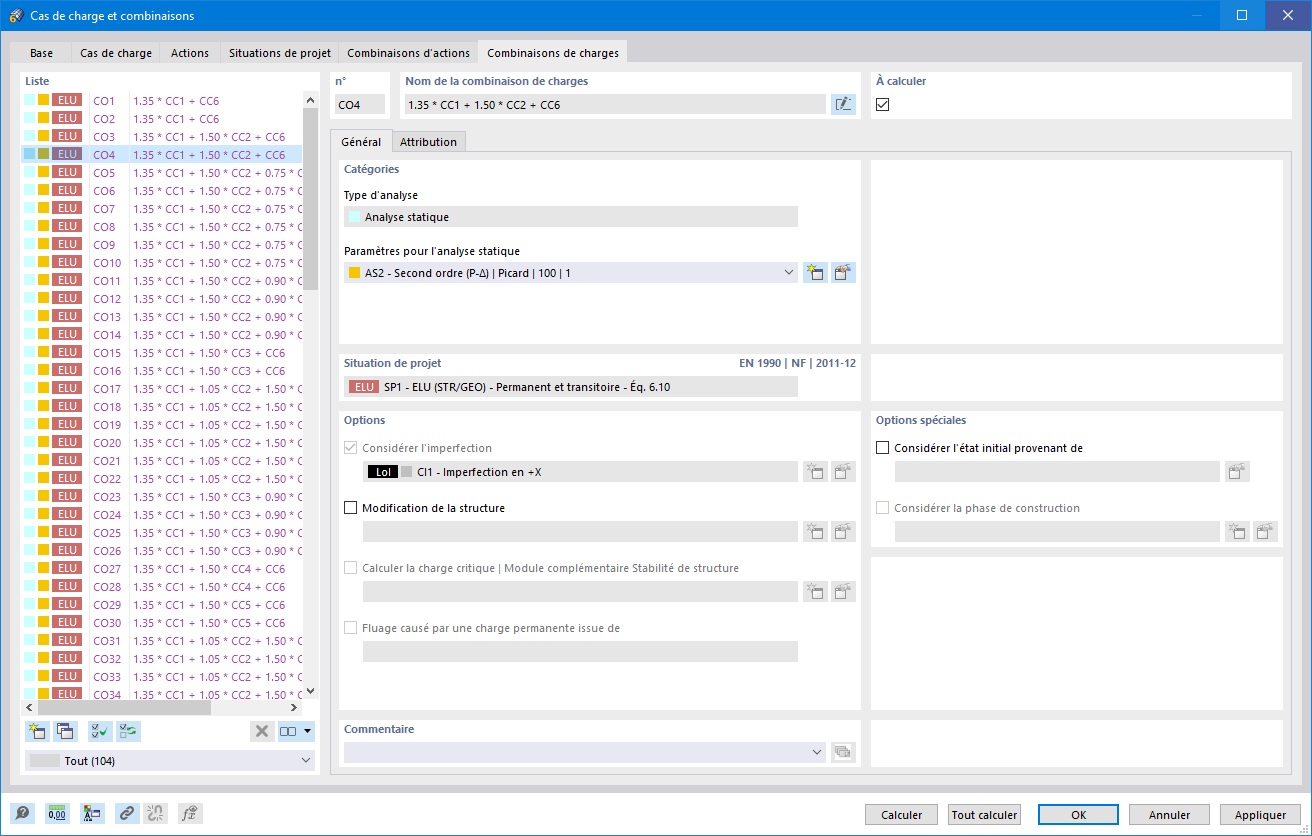The width and height of the screenshot is (1312, 836).
Task: Click new stability analysis settings icon
Action: (x=815, y=592)
